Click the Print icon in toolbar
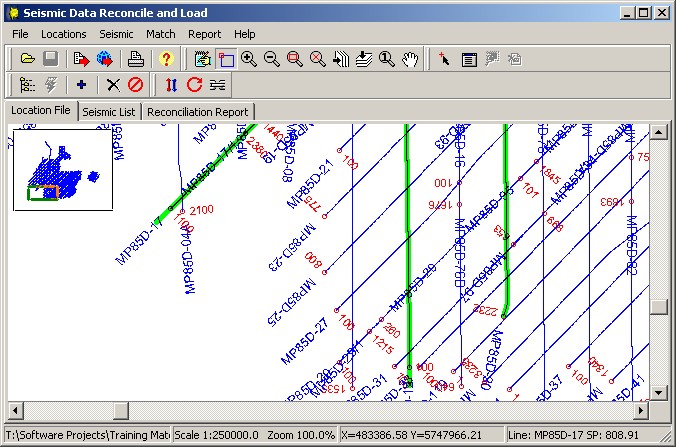 click(x=135, y=60)
